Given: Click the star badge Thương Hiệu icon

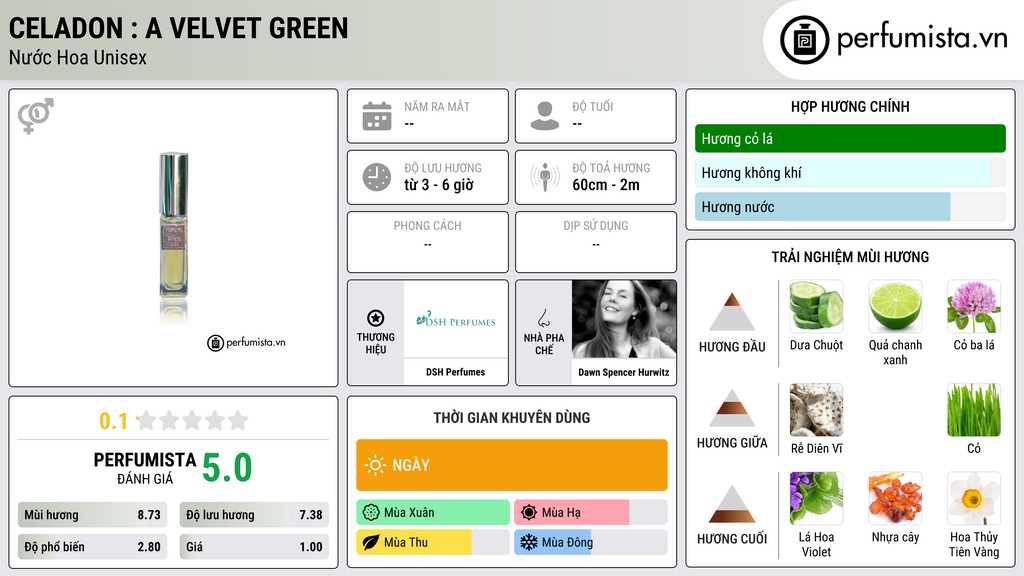Looking at the screenshot, I should pos(376,318).
